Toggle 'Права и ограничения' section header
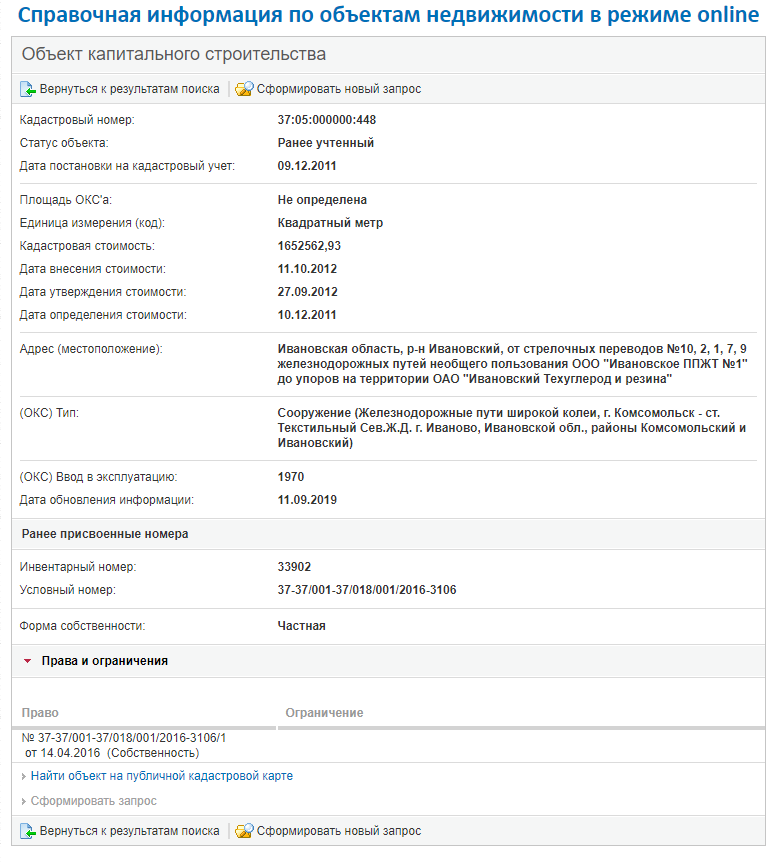 (104, 661)
